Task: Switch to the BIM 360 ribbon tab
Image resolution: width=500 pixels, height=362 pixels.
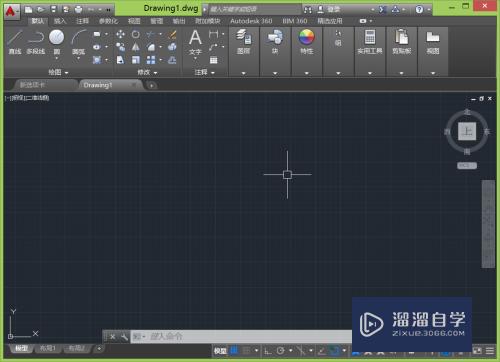Action: (x=295, y=21)
